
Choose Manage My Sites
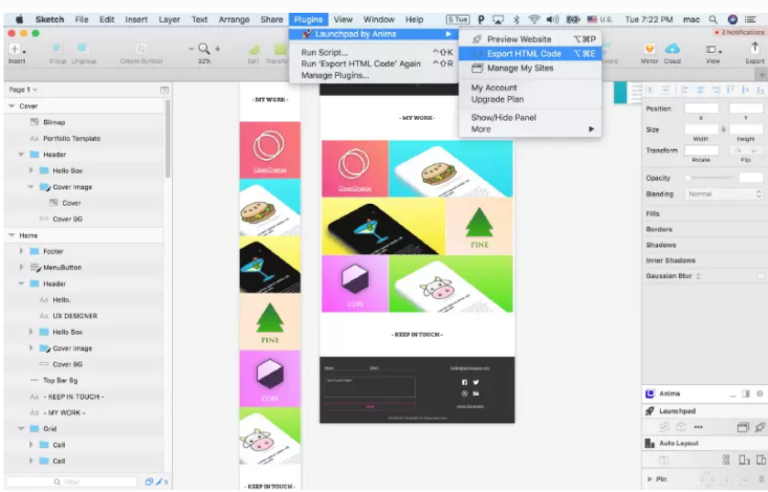[530, 68]
